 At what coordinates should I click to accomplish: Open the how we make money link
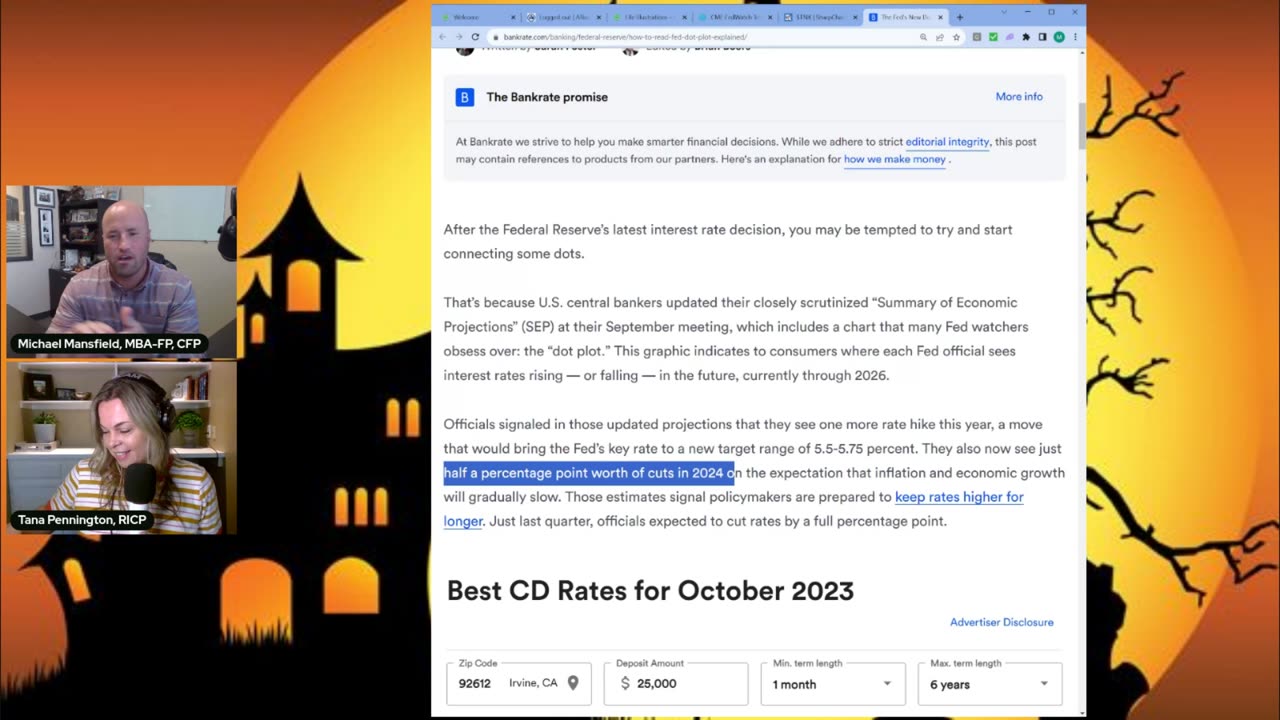click(895, 159)
